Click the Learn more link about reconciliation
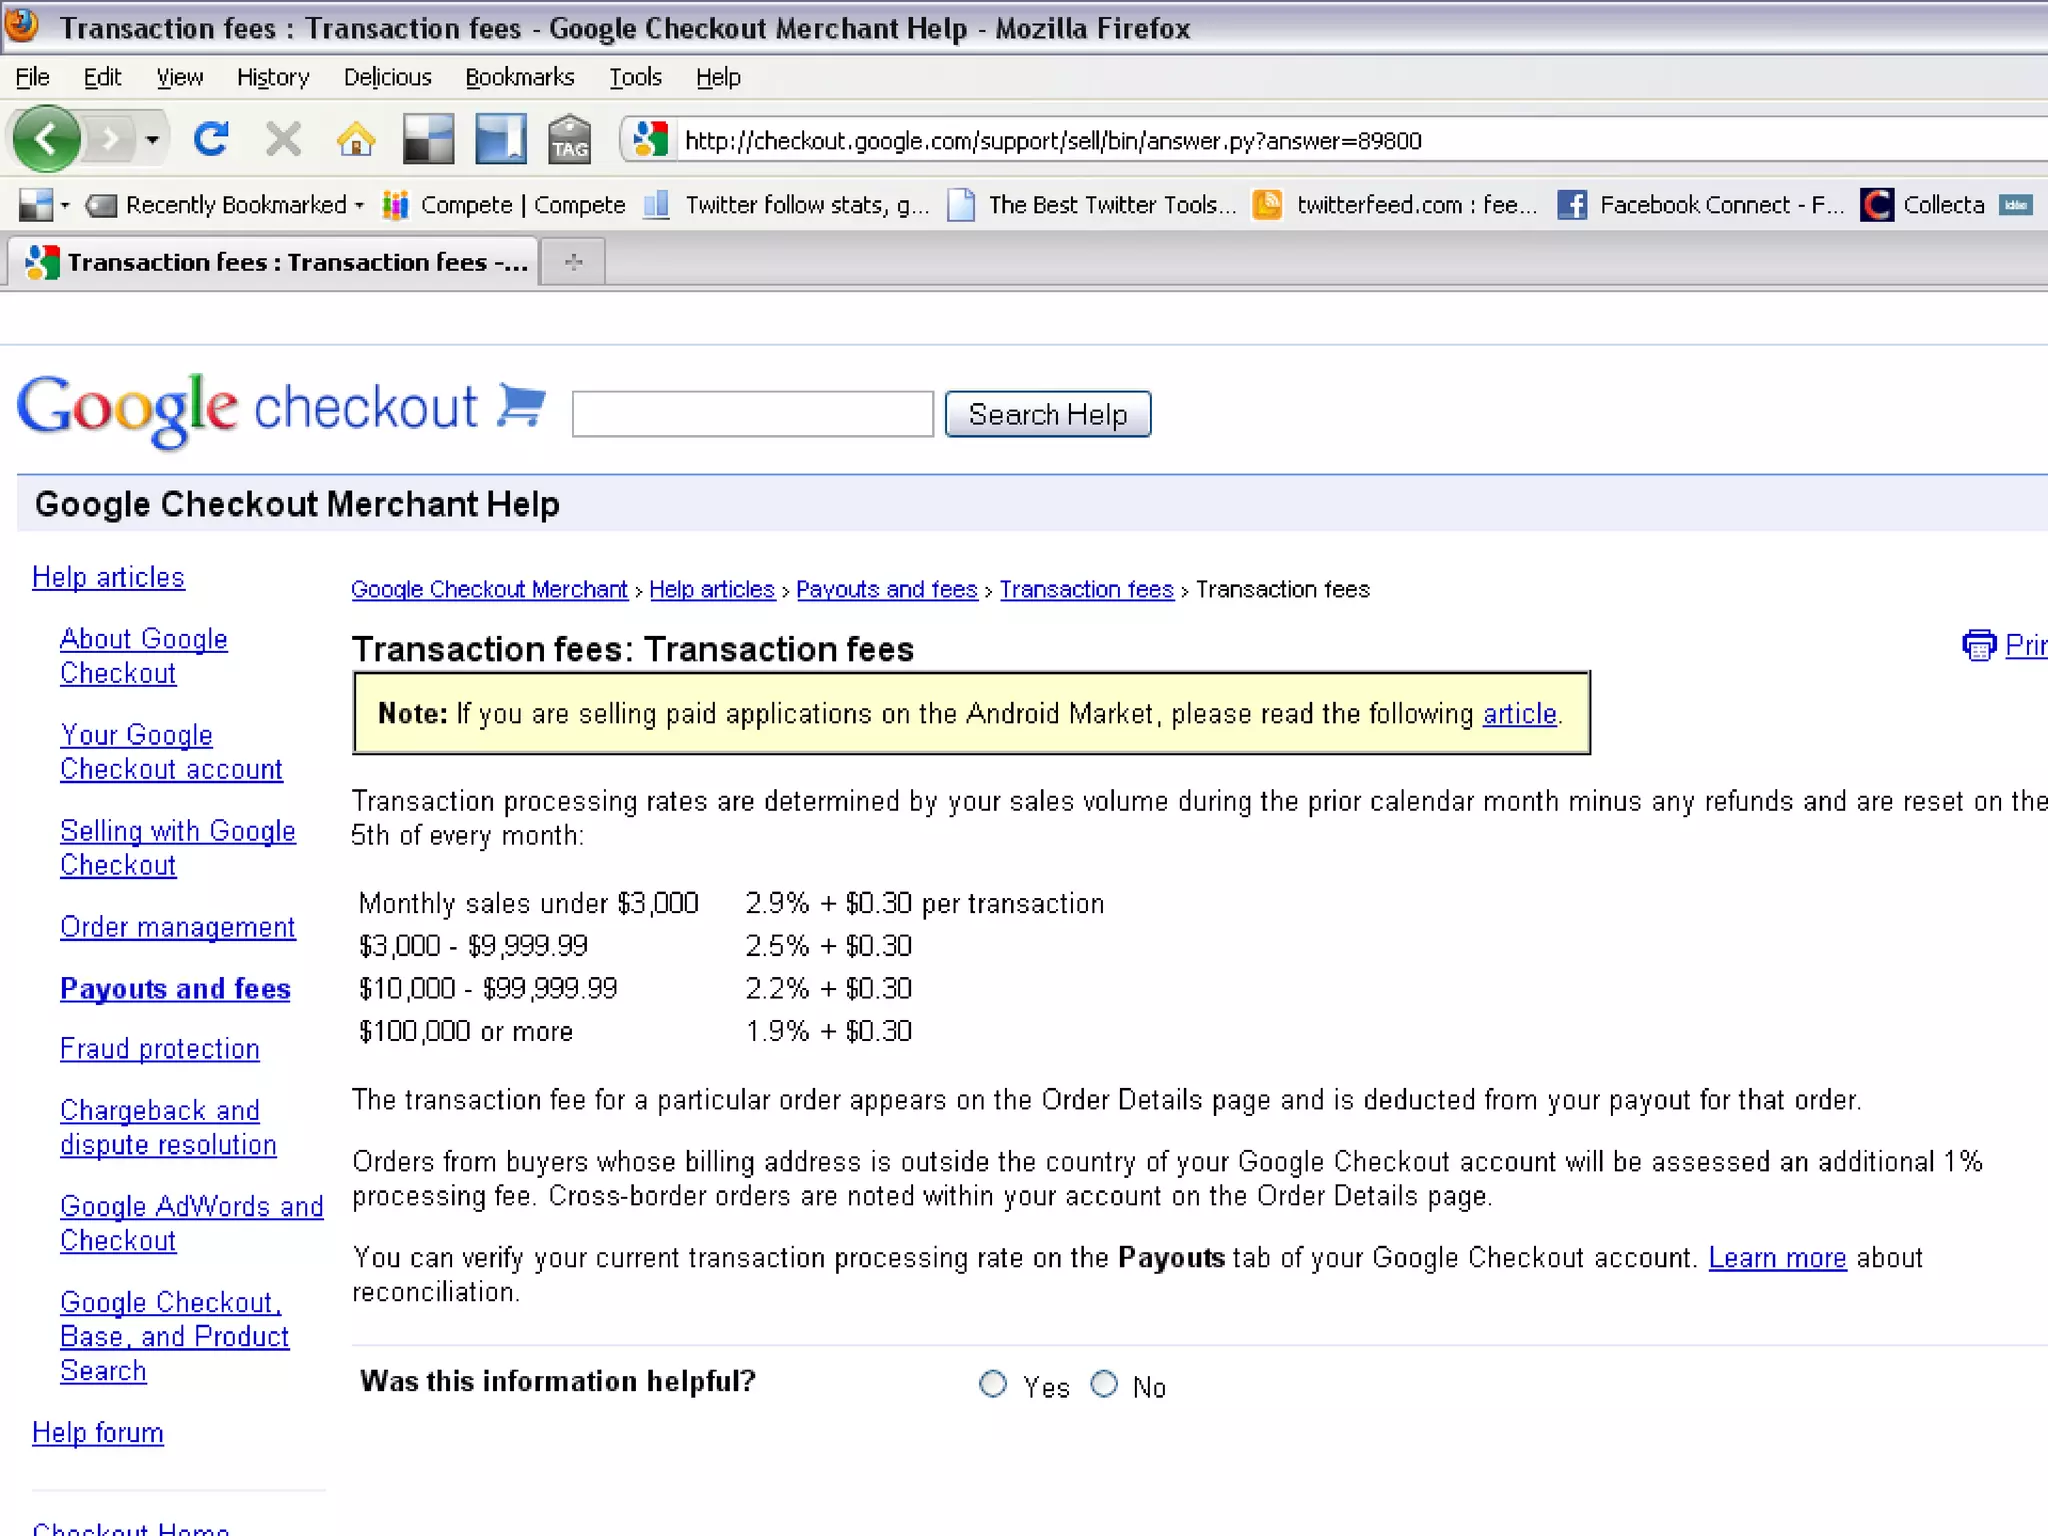Screen dimensions: 2048x1536 pos(1777,1258)
